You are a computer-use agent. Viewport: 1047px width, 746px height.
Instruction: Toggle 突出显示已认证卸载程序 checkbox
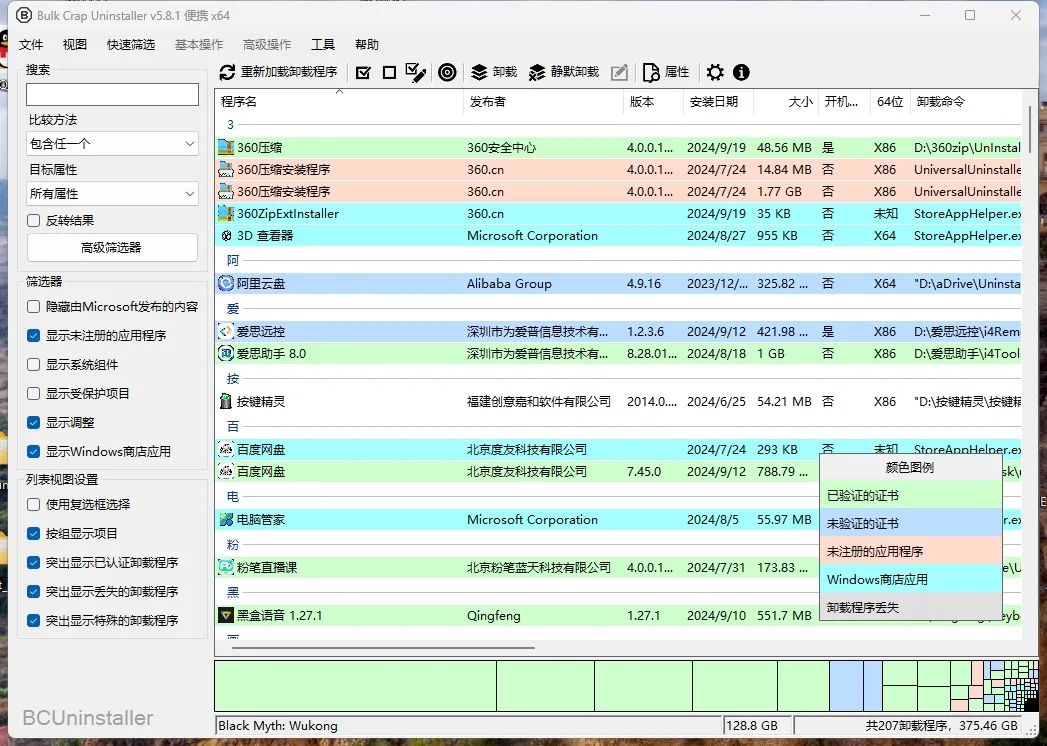[33, 562]
